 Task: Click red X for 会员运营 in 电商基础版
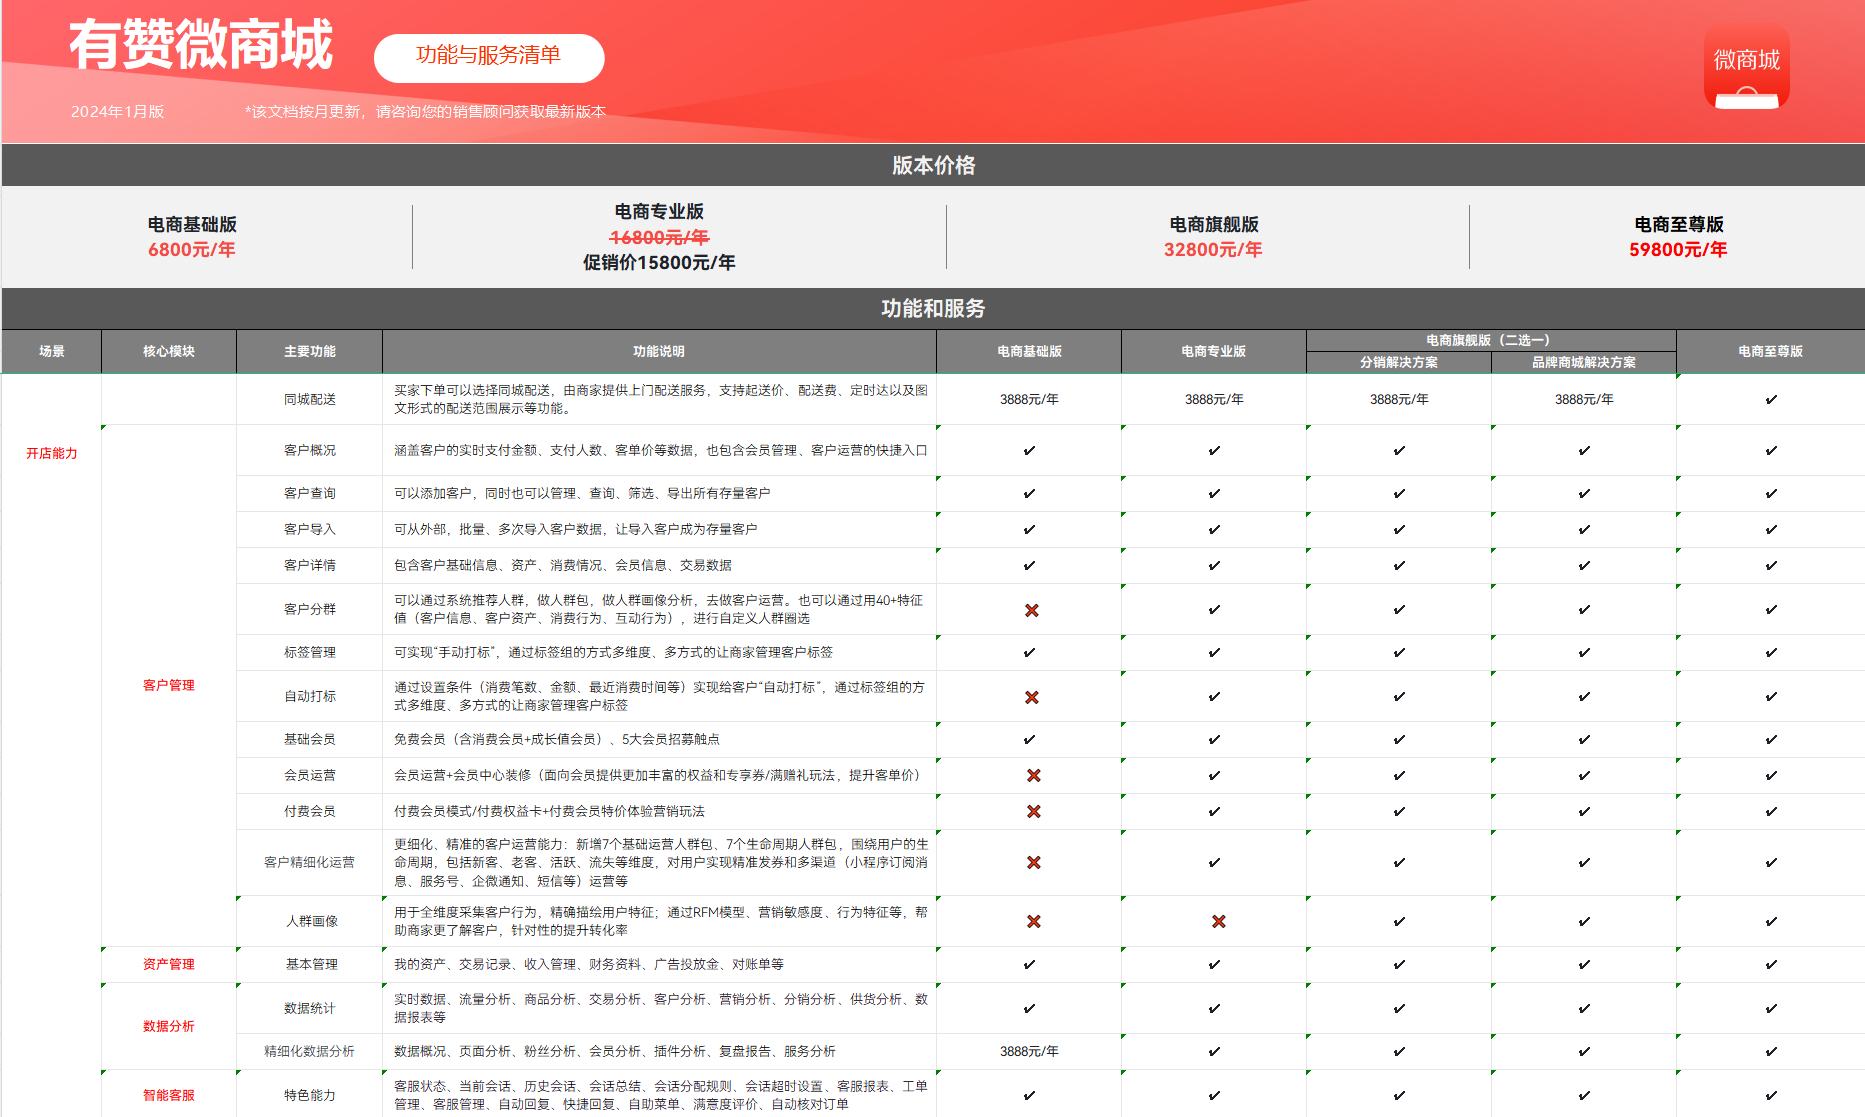(1034, 775)
